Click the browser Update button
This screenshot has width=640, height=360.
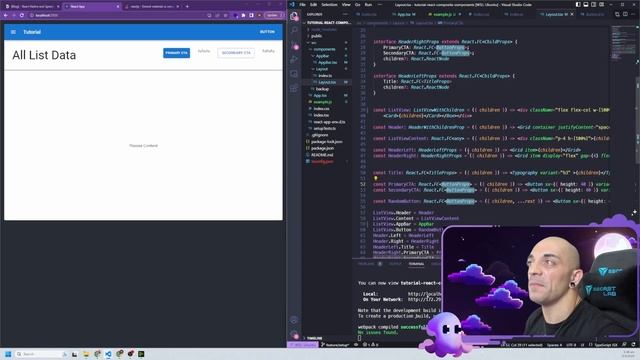(273, 15)
